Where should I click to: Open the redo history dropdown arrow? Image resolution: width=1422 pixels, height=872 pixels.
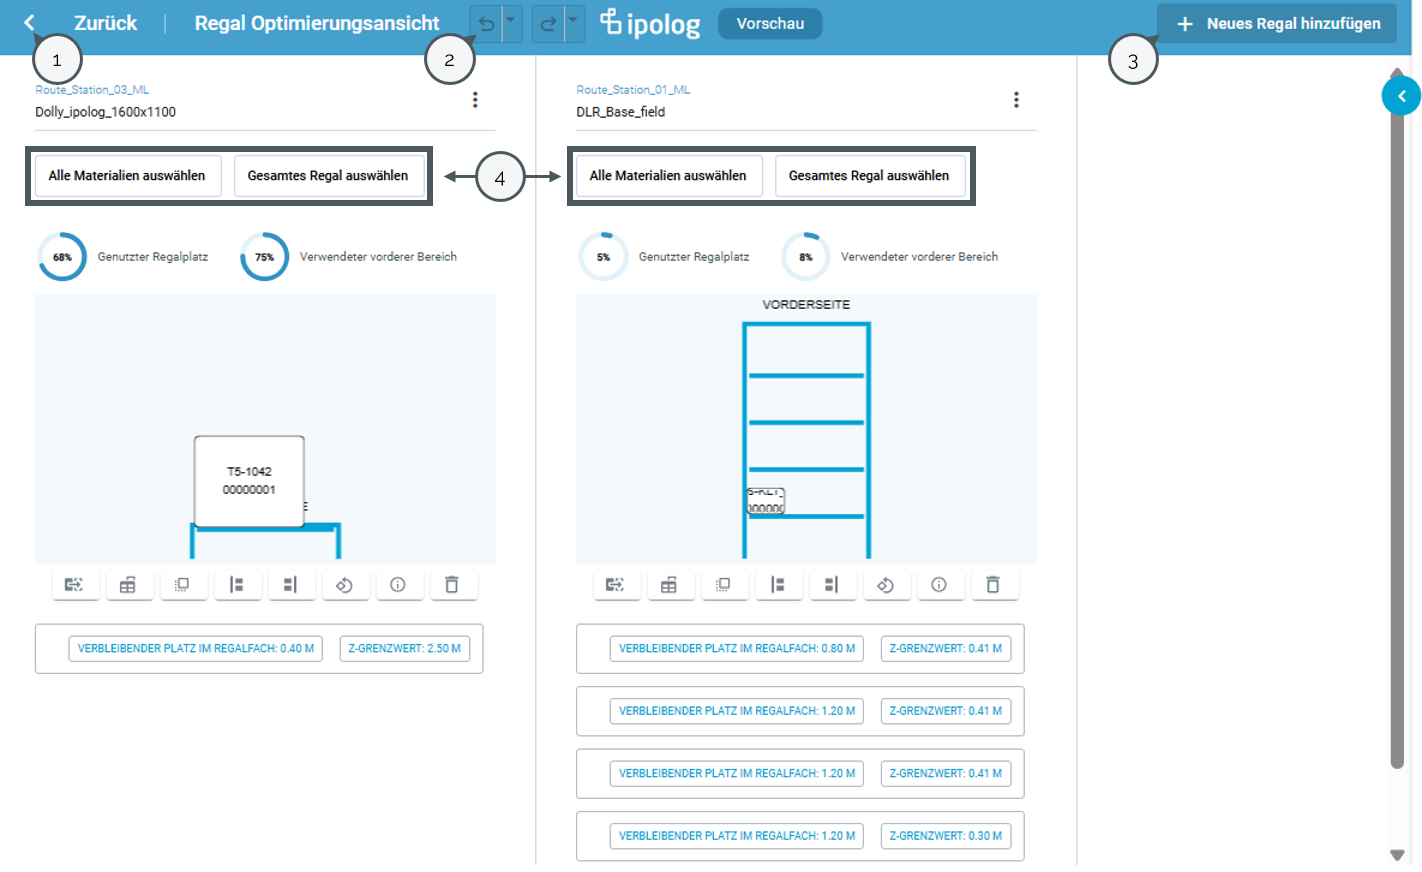[x=573, y=20]
